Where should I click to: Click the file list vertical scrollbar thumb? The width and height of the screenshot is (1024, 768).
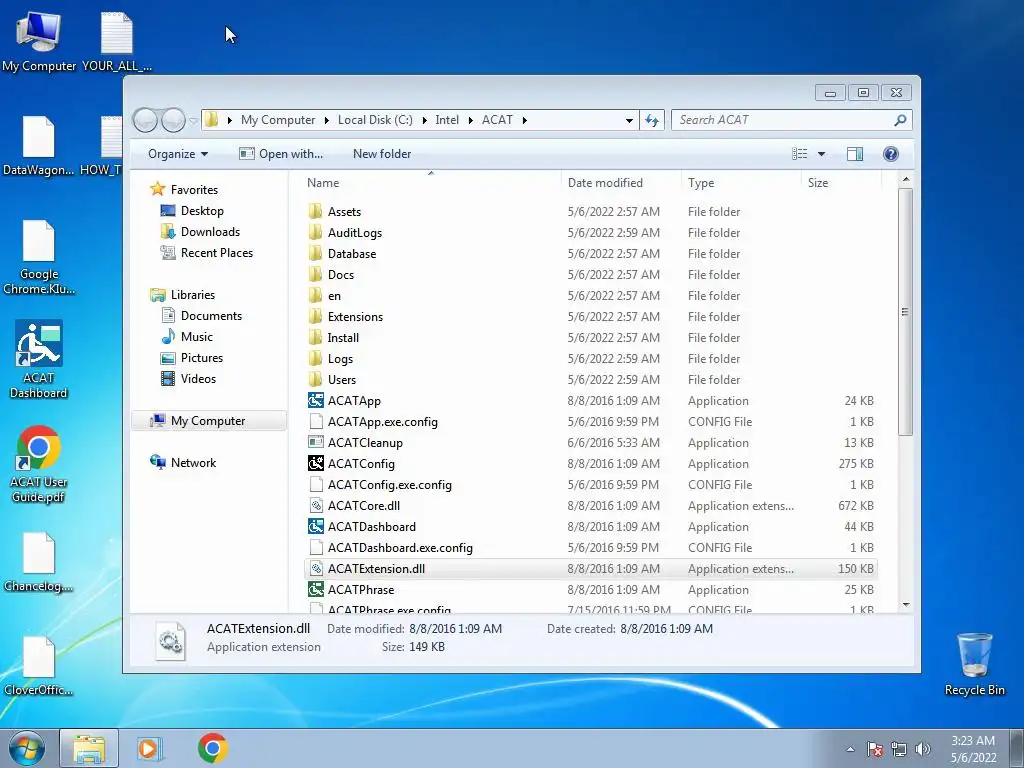905,312
